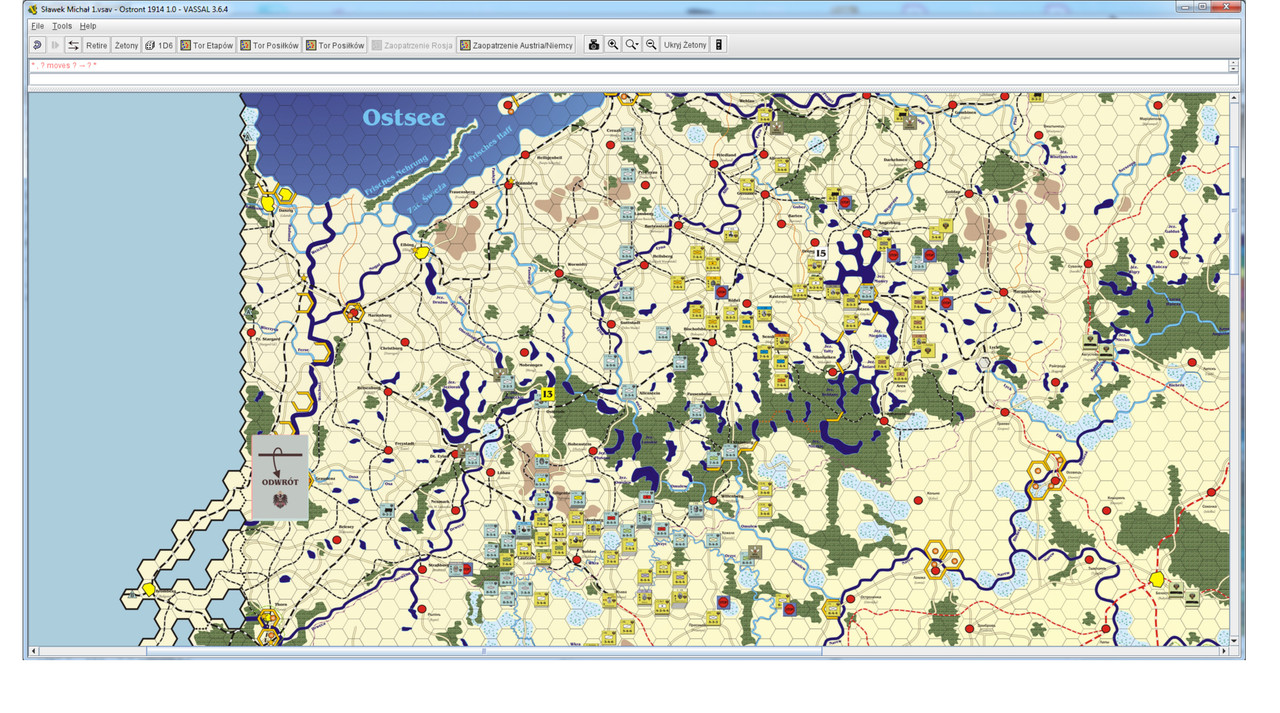Click the horizontal scrollbar left arrow
The width and height of the screenshot is (1280, 713).
35,652
